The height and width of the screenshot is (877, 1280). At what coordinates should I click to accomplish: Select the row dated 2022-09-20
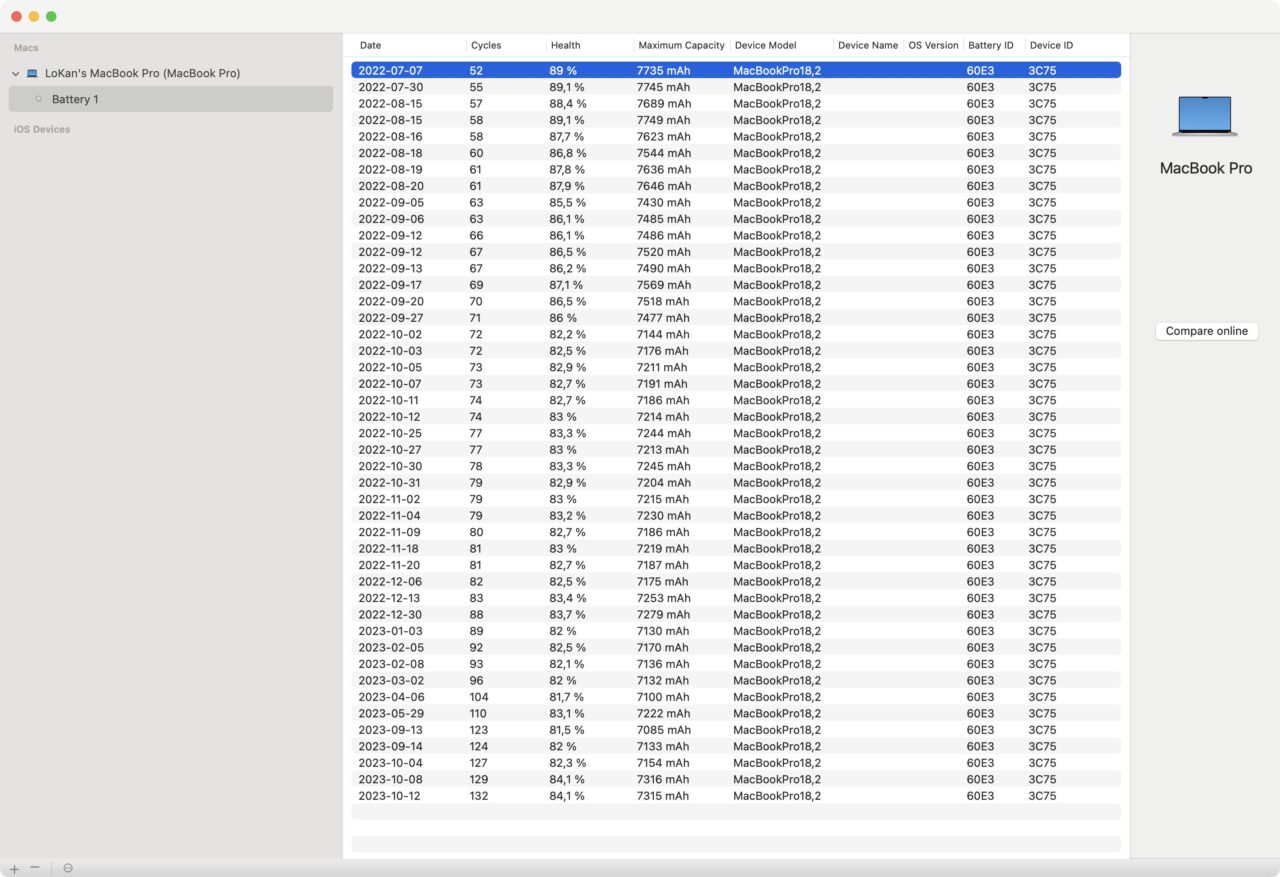click(736, 301)
